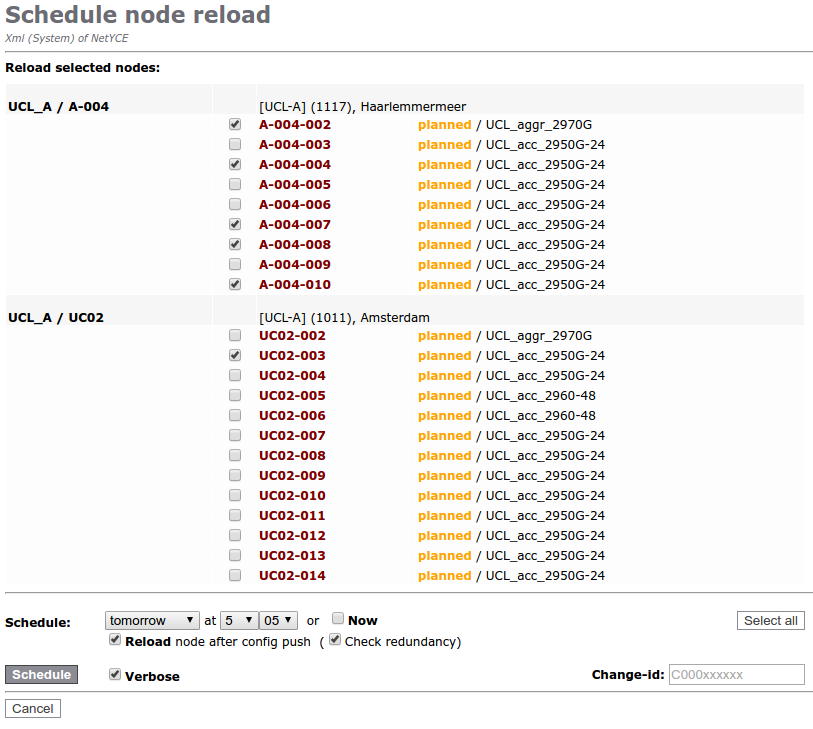Select the A-004-010 node checkbox
Image resolution: width=813 pixels, height=729 pixels.
[x=235, y=285]
